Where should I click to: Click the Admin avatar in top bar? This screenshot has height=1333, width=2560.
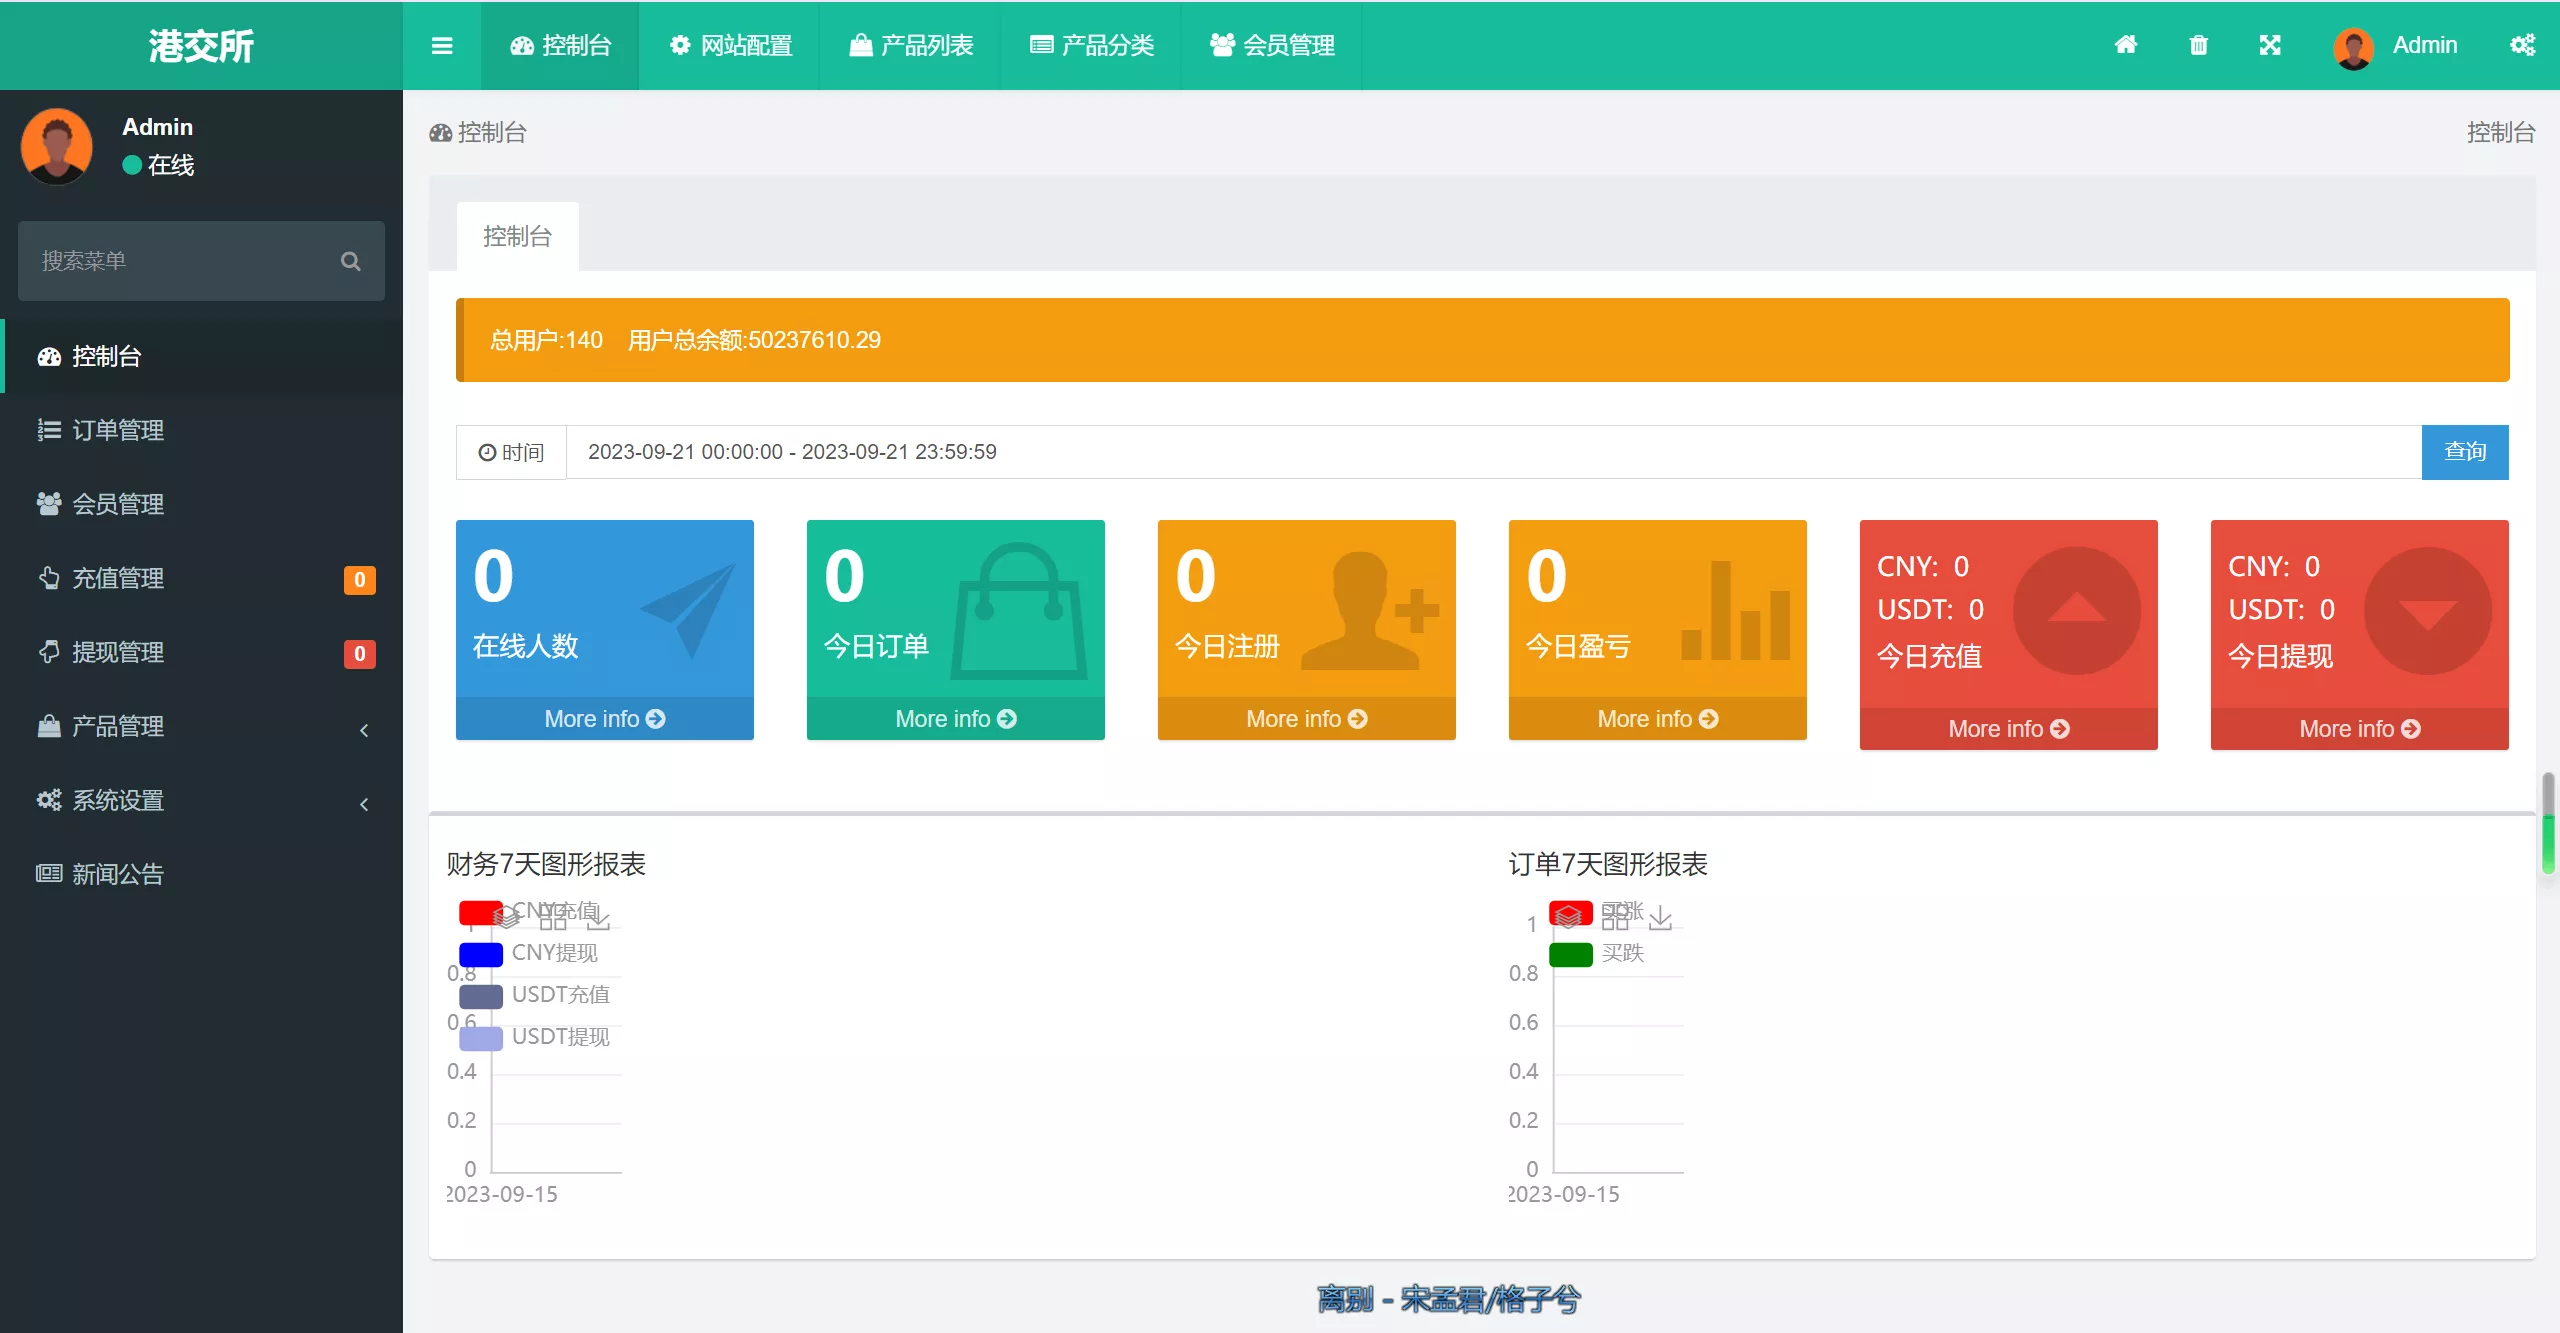point(2353,47)
